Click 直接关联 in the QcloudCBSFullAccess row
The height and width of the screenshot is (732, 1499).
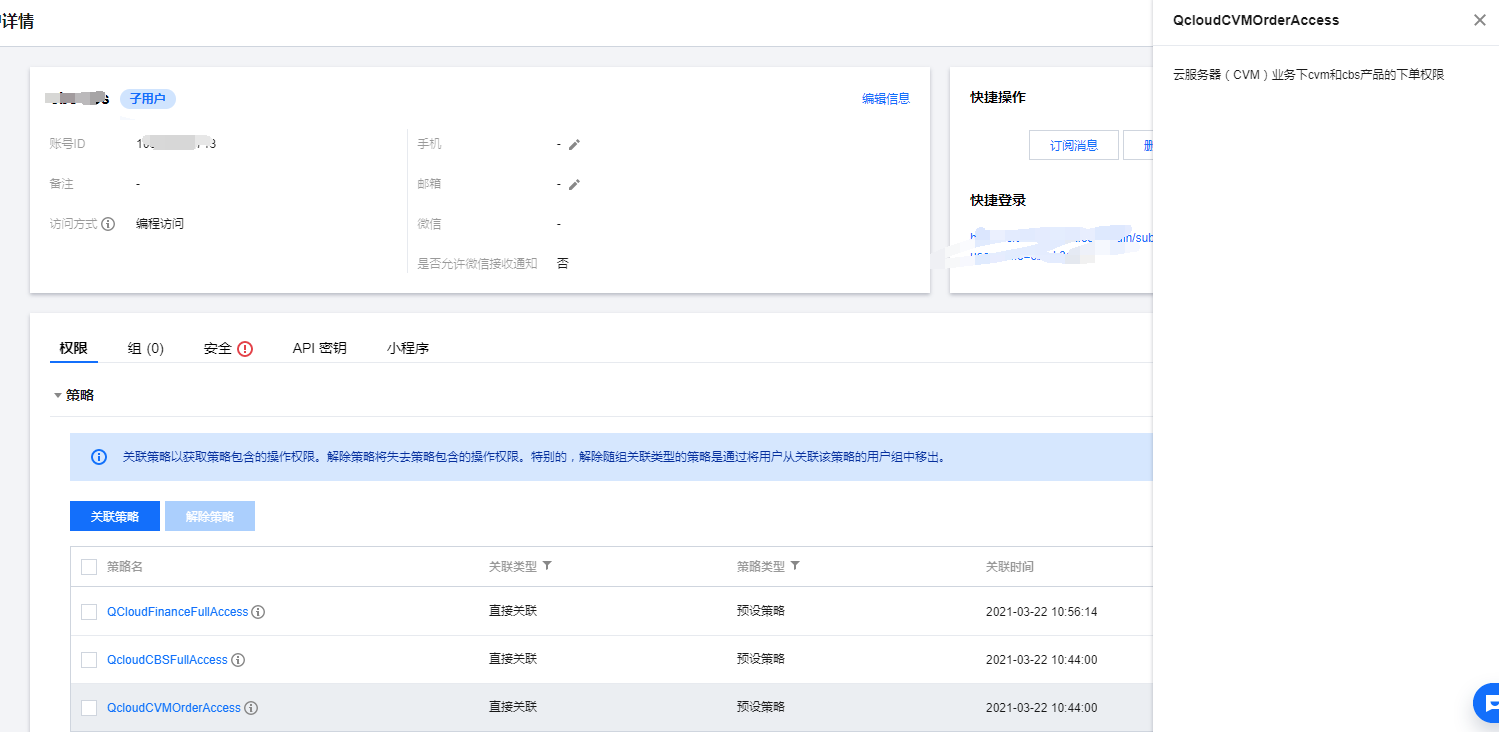(x=513, y=659)
